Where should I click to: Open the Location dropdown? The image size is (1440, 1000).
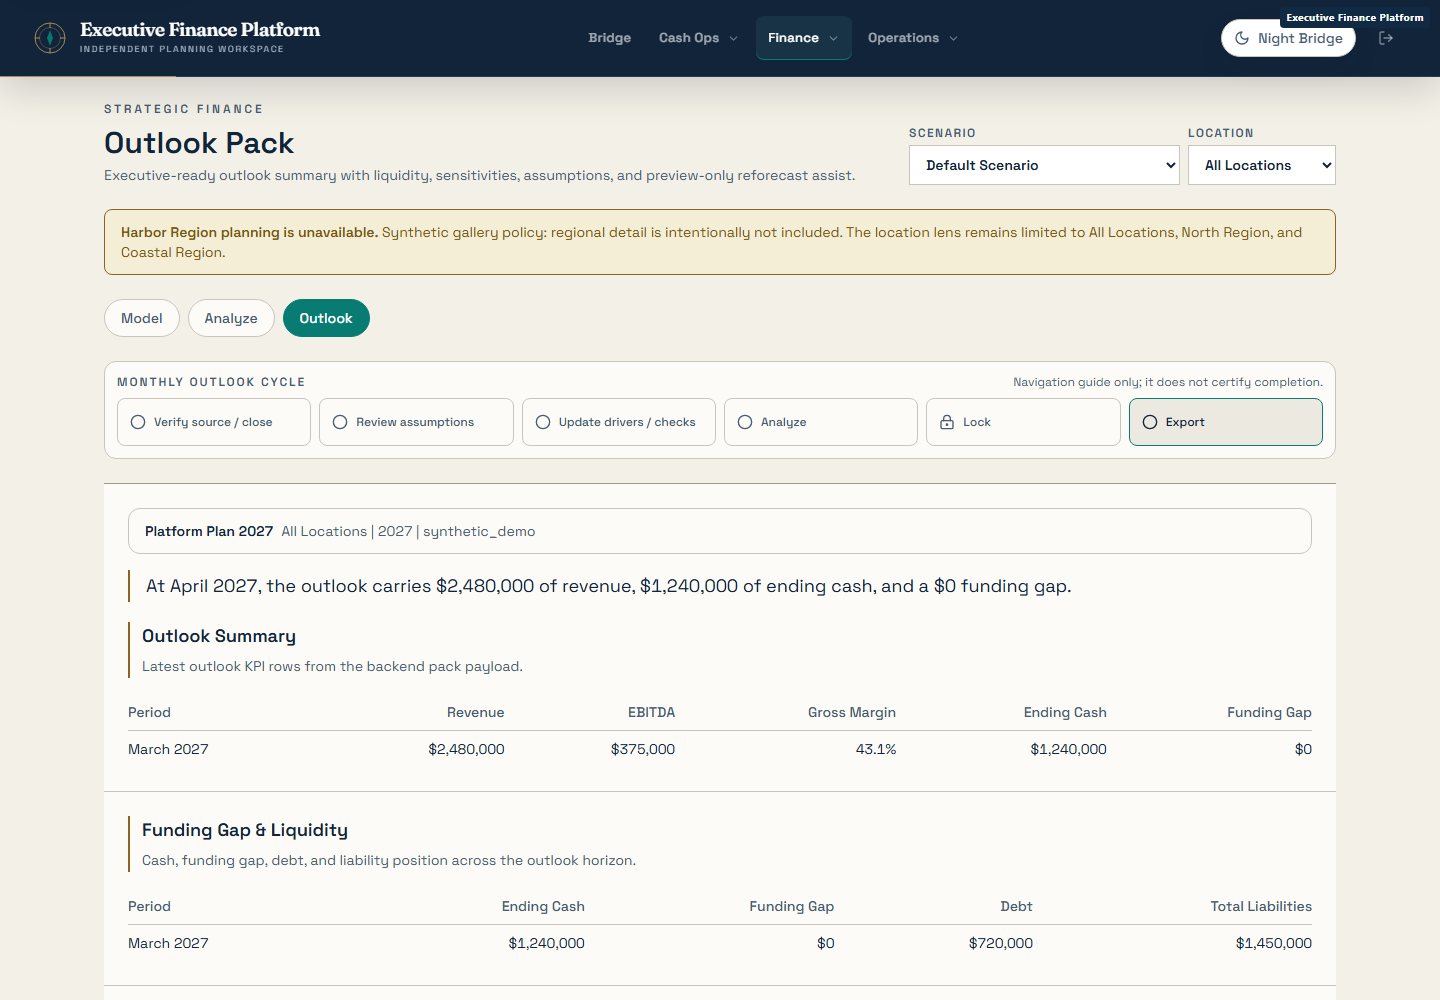pyautogui.click(x=1261, y=165)
